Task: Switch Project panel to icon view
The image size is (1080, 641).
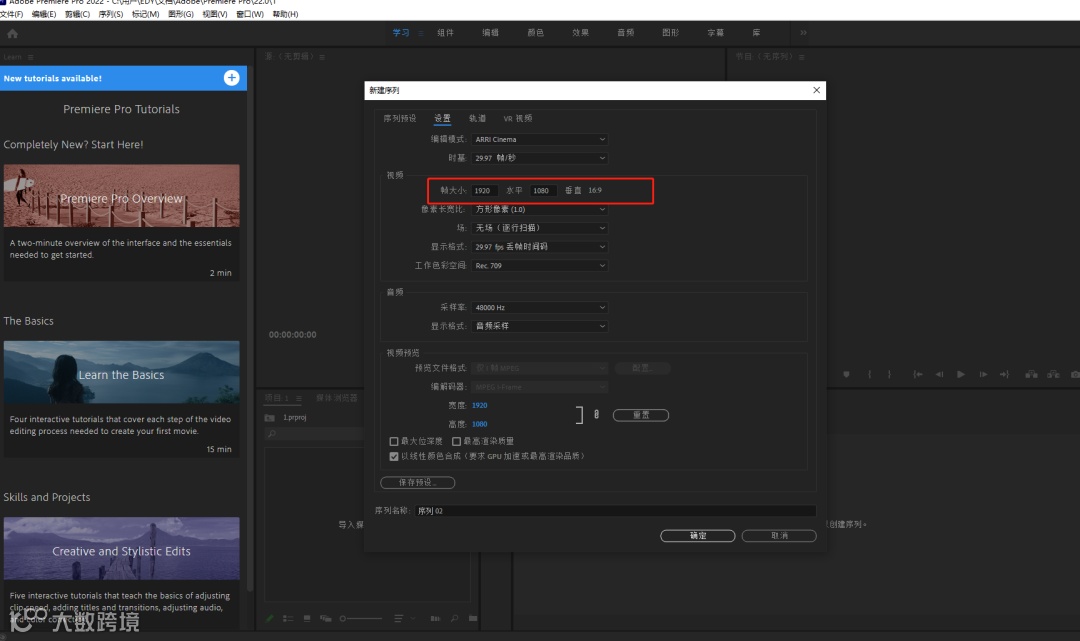Action: 307,618
